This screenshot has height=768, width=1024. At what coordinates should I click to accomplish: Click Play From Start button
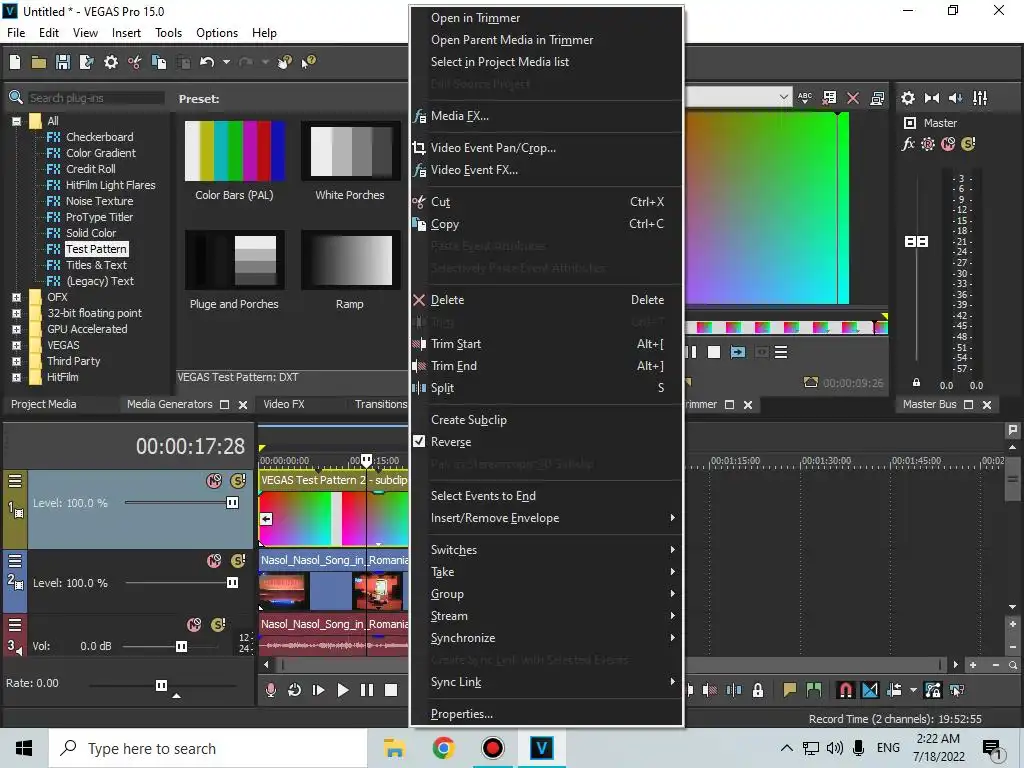coord(319,690)
